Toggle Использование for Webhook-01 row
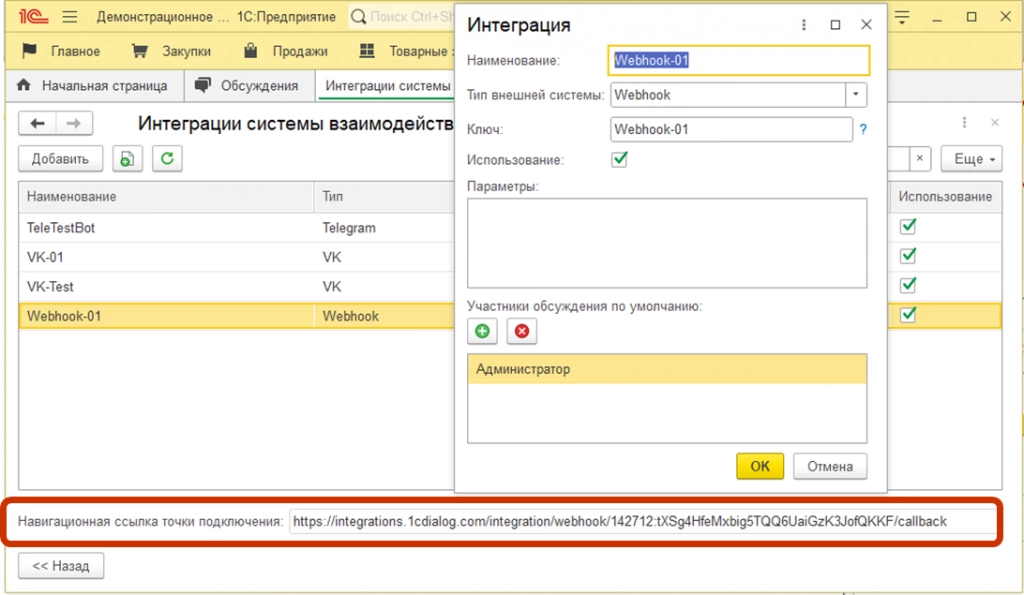This screenshot has width=1024, height=595. pyautogui.click(x=908, y=315)
